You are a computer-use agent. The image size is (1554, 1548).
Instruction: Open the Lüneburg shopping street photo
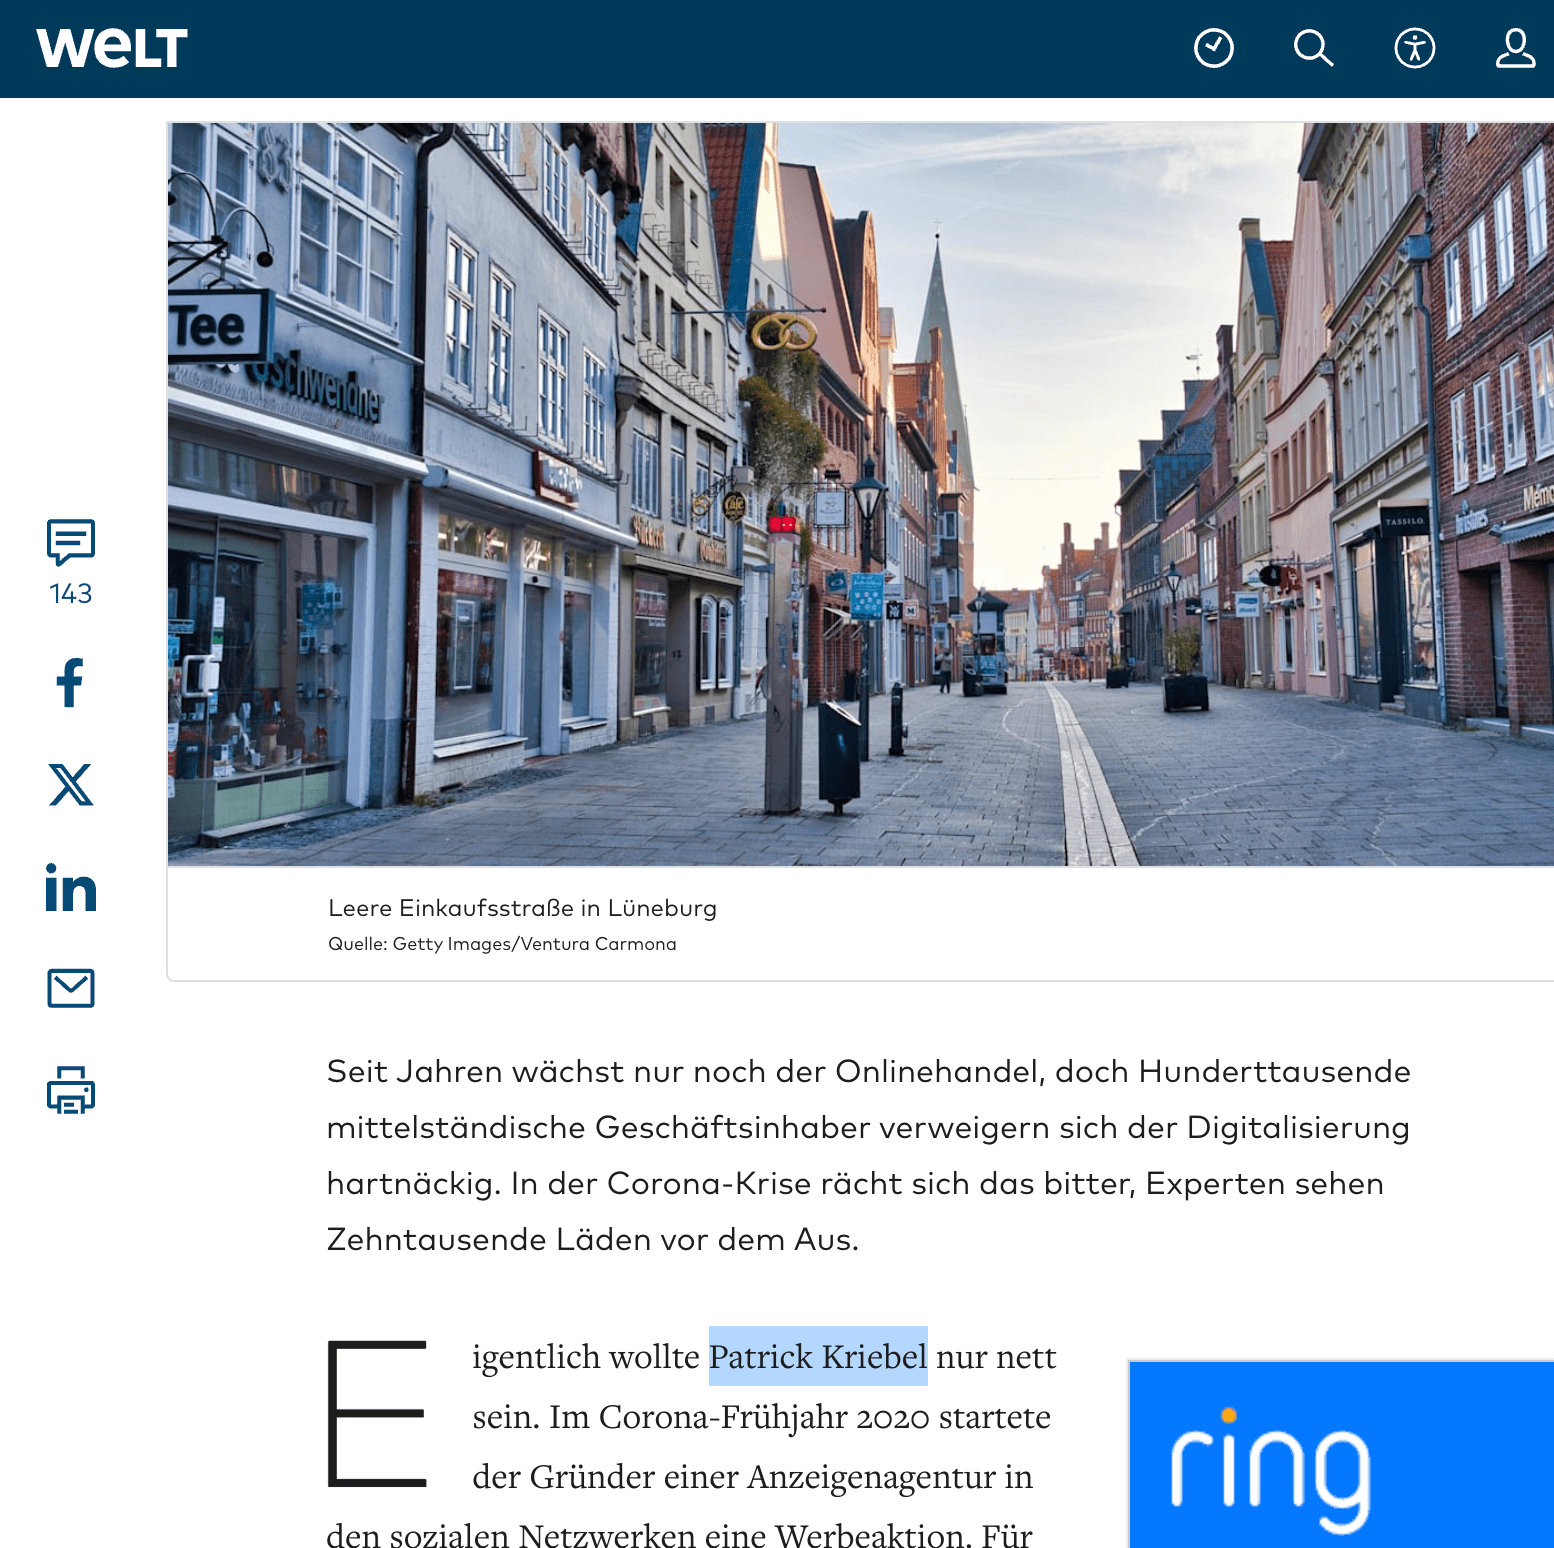tap(861, 494)
